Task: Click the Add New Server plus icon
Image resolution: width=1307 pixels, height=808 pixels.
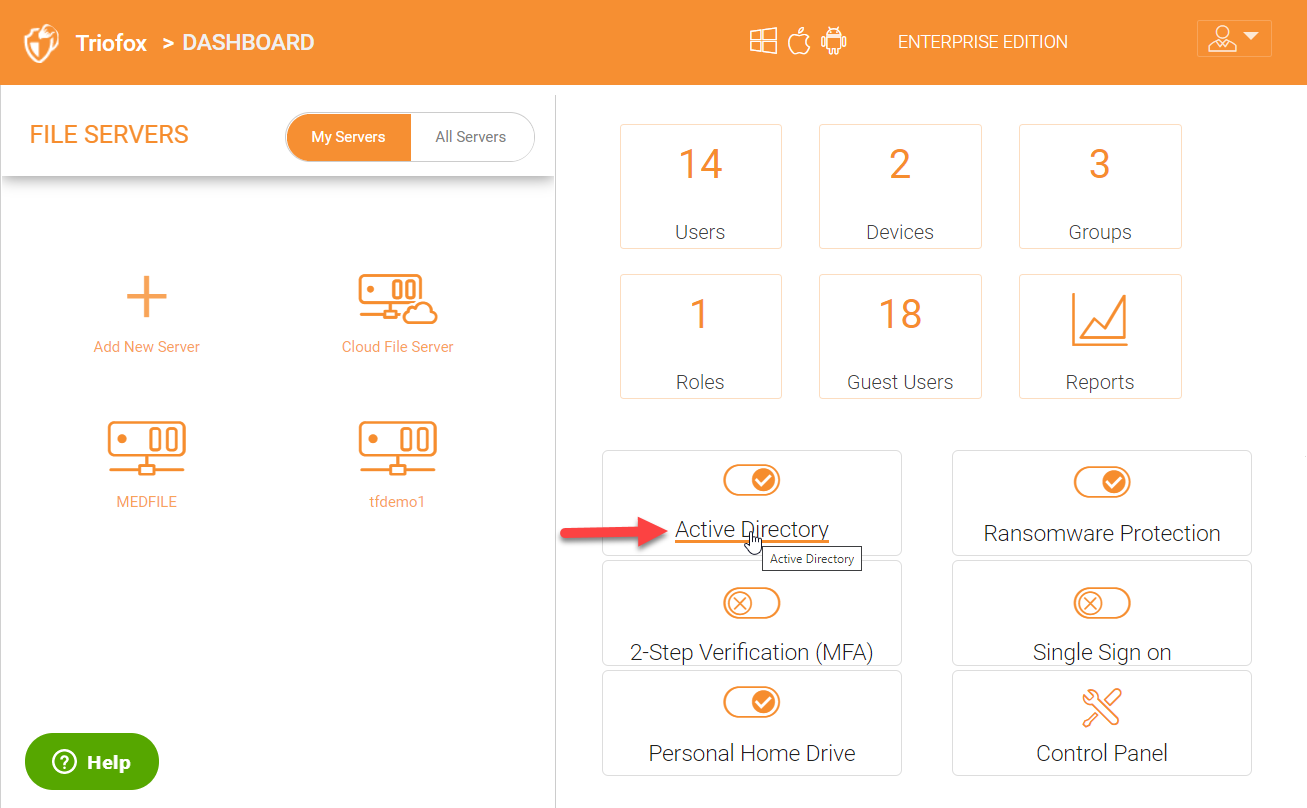Action: [147, 297]
